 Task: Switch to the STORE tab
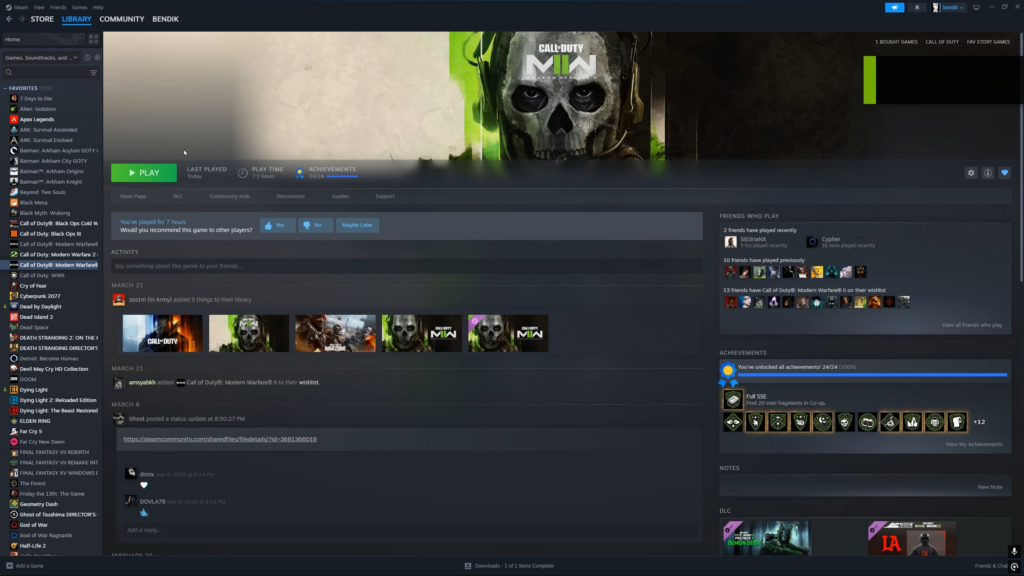(42, 19)
